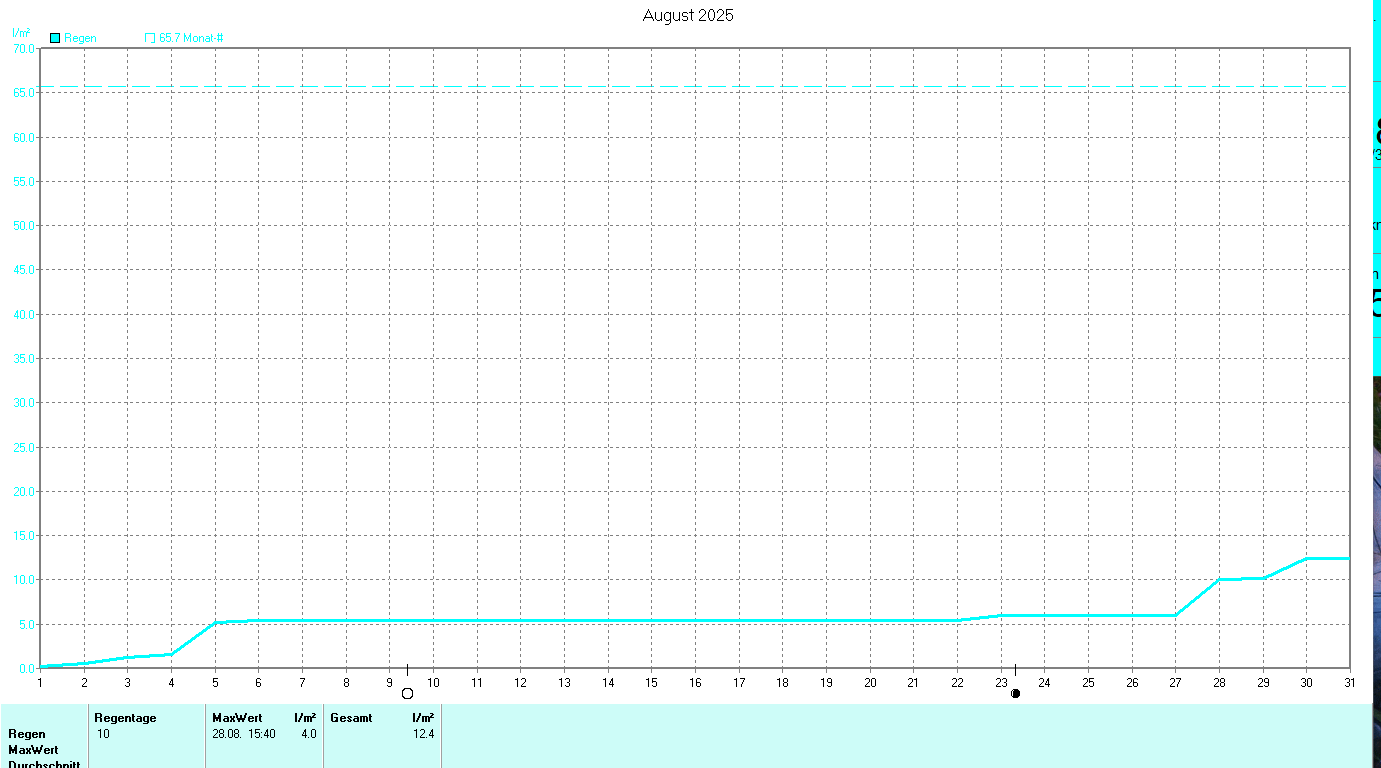Click the 5.0 y-axis label

coord(26,625)
